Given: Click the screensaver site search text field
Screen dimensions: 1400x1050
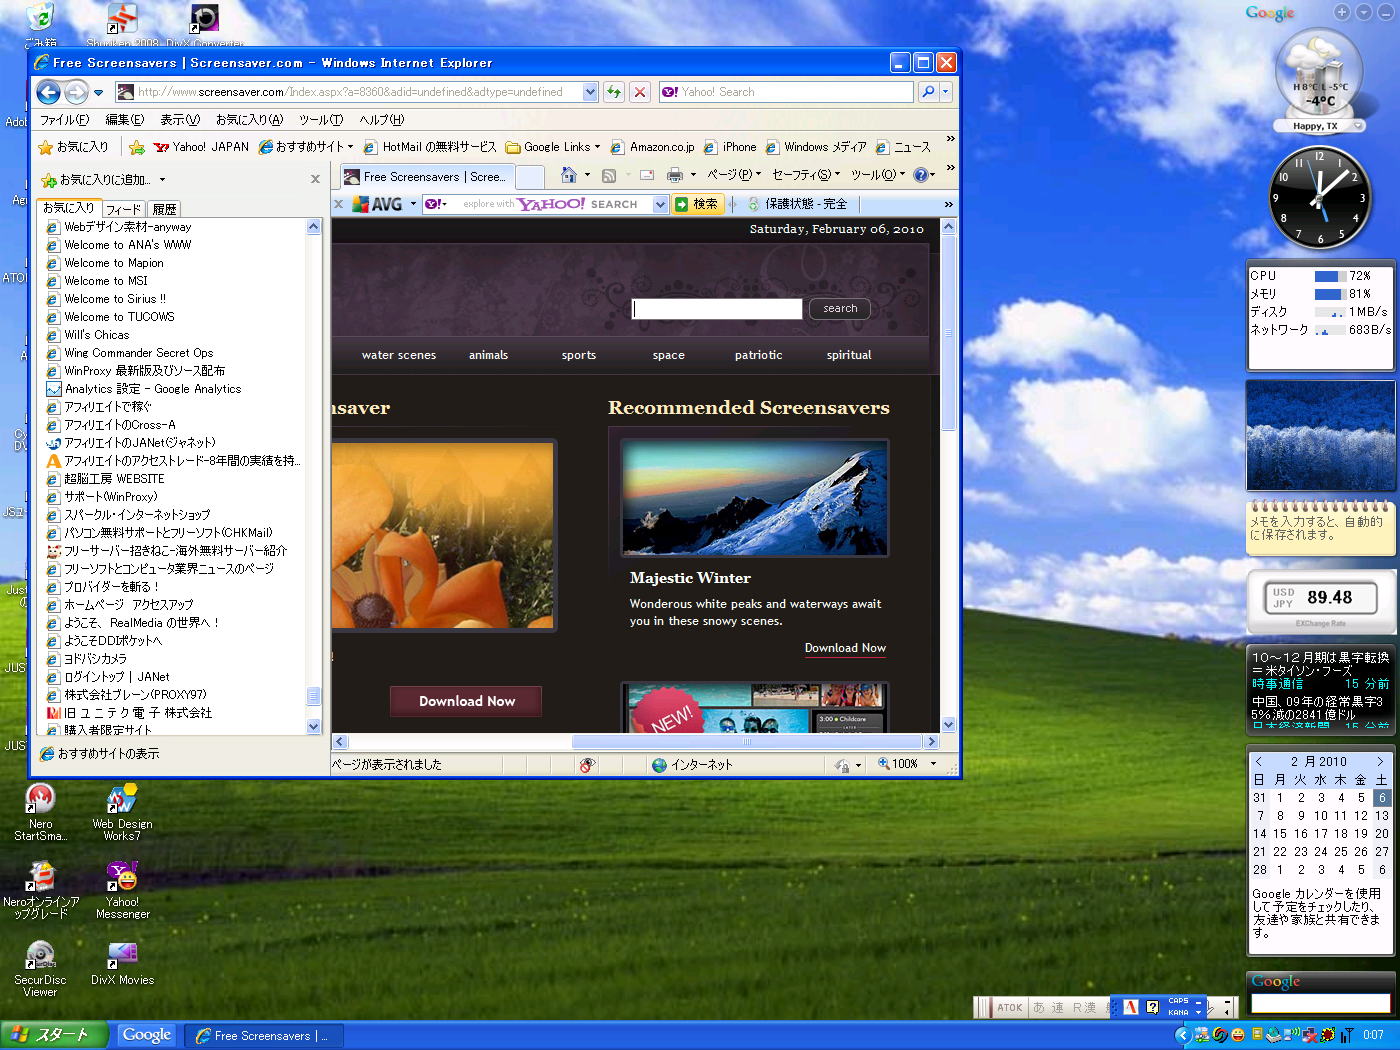Looking at the screenshot, I should [717, 309].
